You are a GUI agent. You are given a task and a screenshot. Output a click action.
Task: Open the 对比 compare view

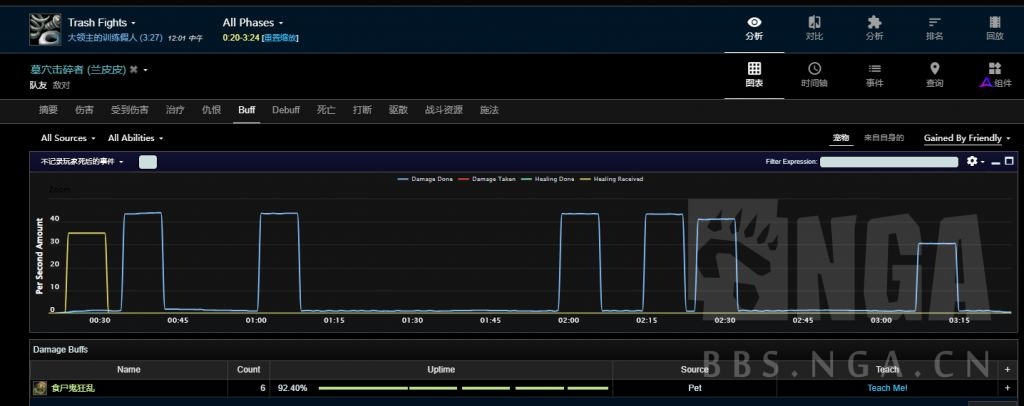[814, 27]
